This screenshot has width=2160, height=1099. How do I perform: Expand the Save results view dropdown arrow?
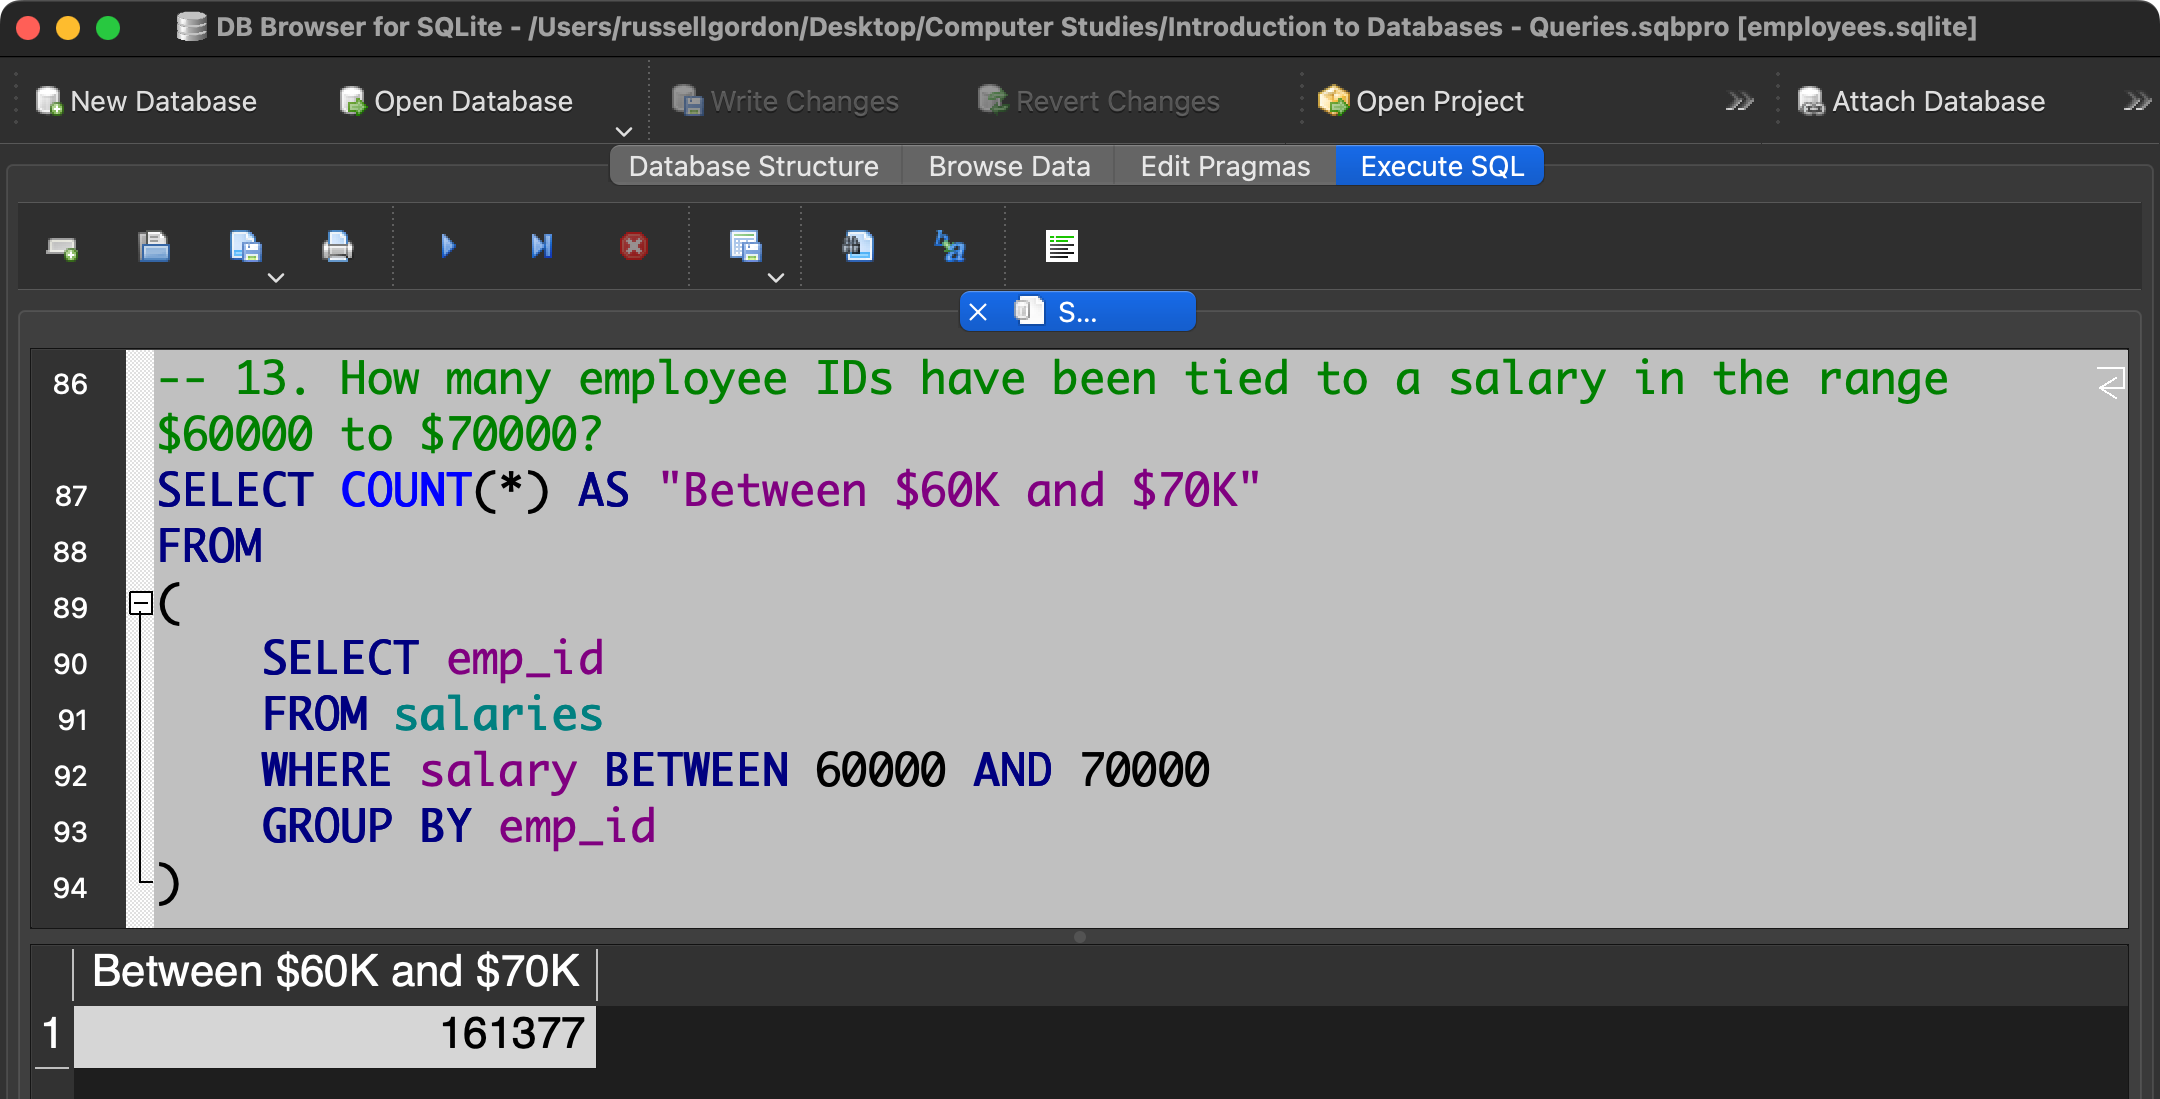(776, 278)
